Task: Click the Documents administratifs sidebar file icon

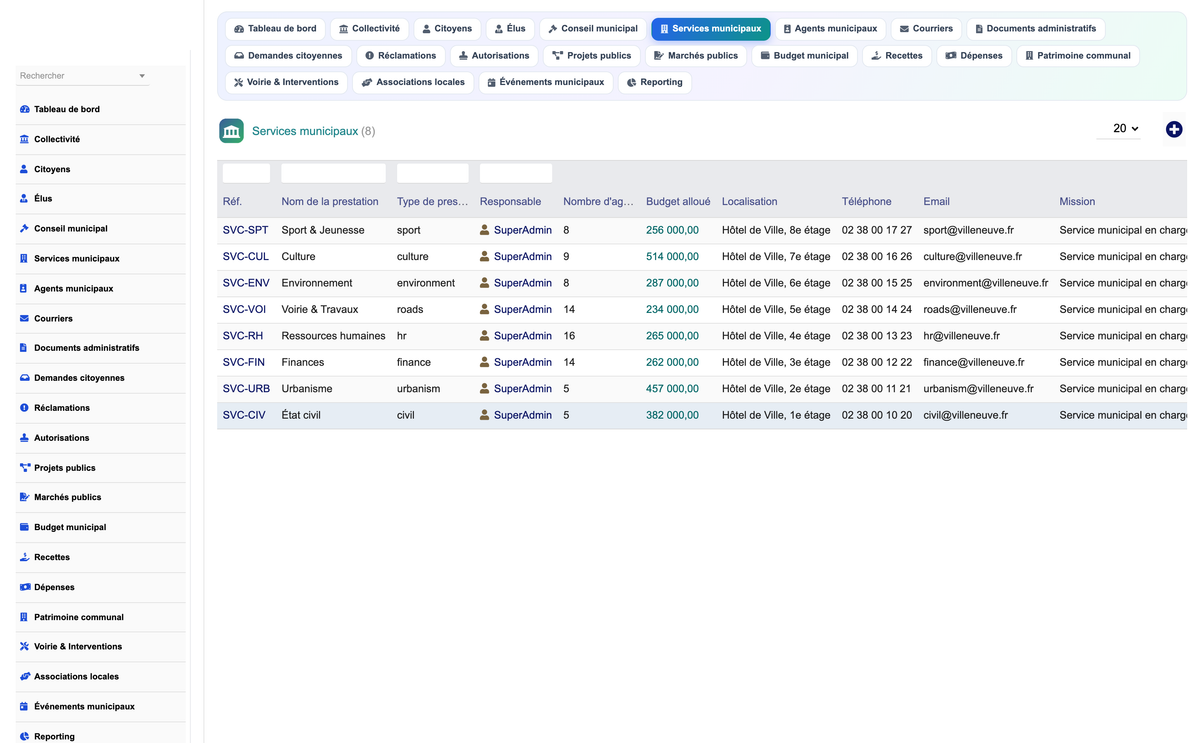Action: (24, 348)
